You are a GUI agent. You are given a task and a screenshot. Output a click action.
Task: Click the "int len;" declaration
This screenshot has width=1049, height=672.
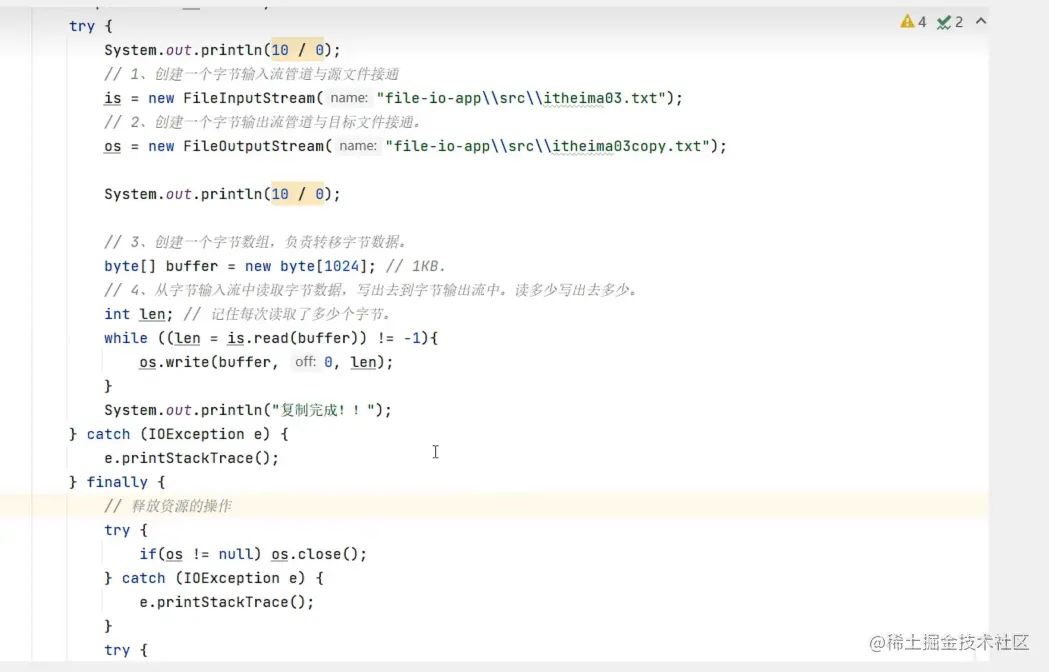(x=138, y=315)
